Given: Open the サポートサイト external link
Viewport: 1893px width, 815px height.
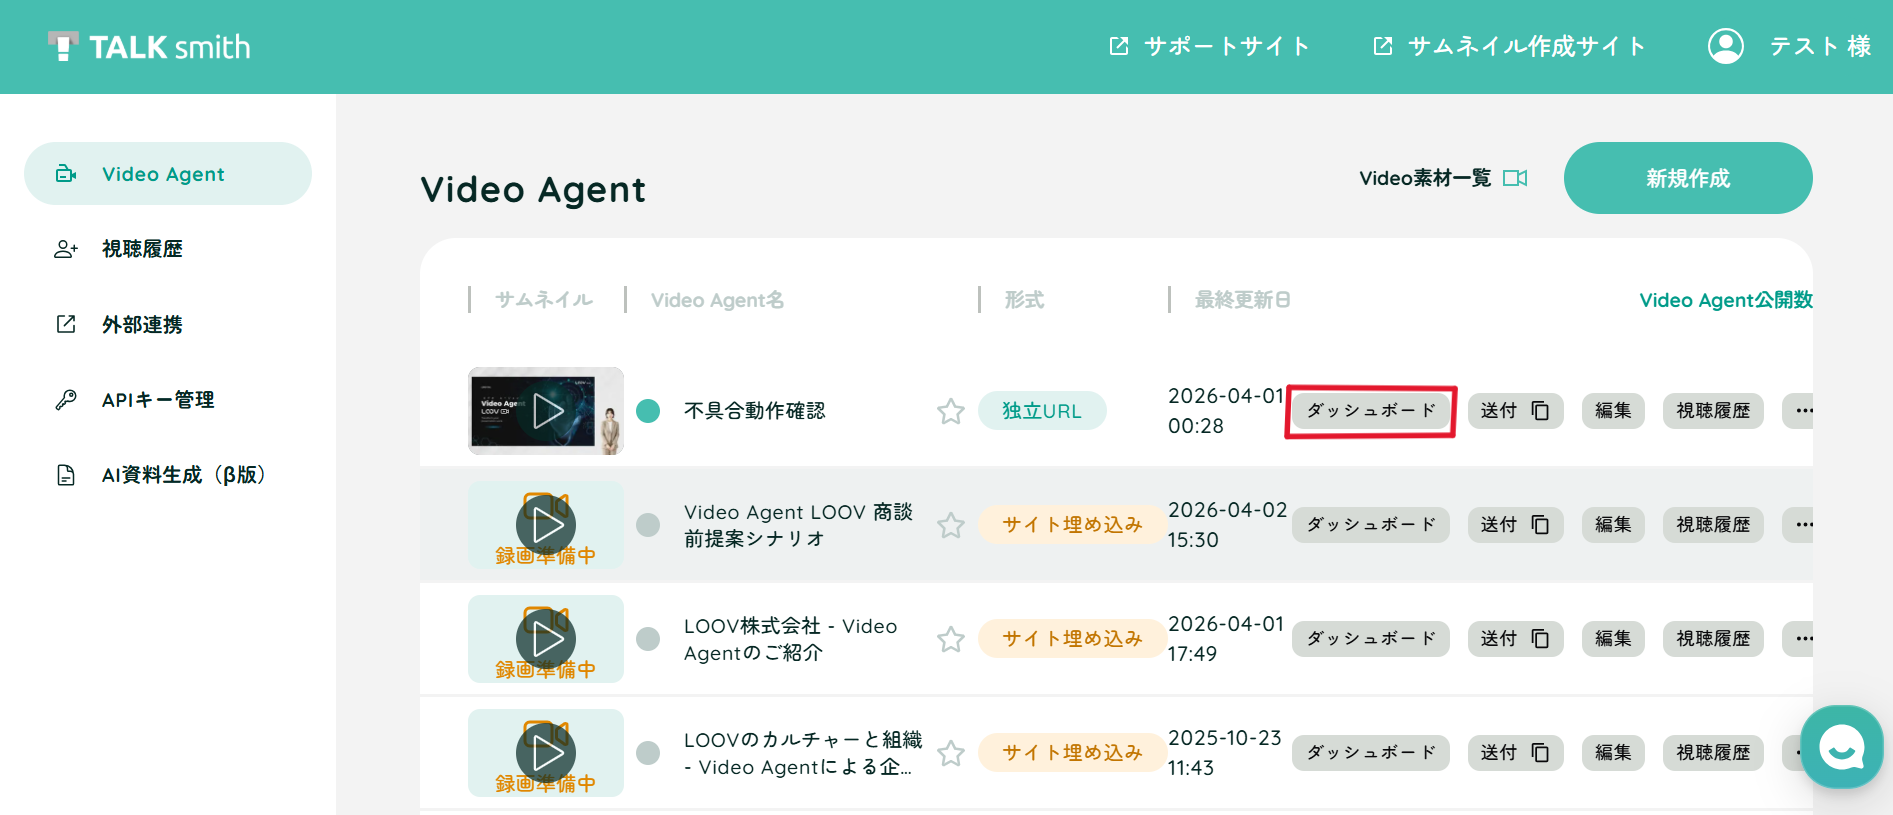Looking at the screenshot, I should point(1209,46).
